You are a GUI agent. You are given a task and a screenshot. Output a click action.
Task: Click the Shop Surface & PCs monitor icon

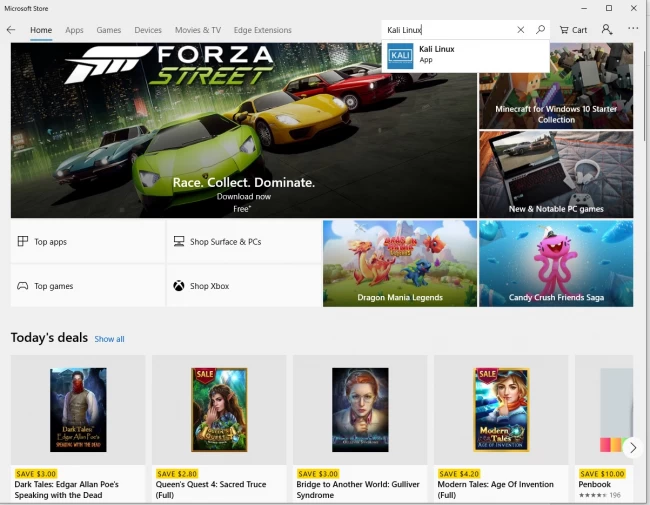click(179, 241)
